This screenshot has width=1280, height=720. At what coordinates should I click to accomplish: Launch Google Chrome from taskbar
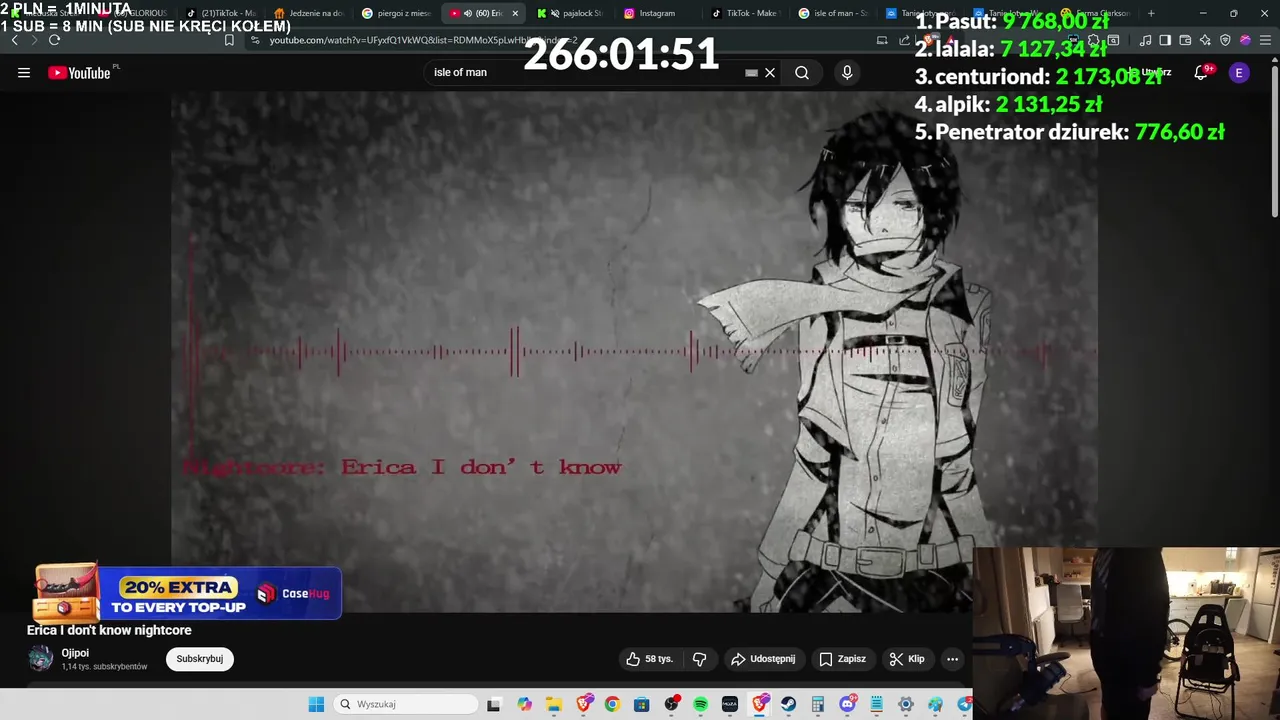612,704
